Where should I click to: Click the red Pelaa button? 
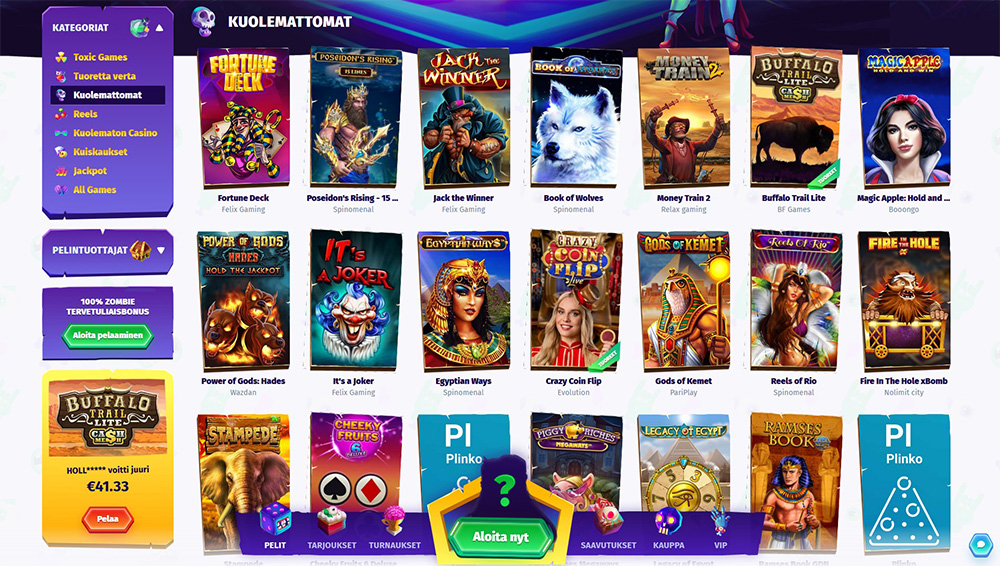click(107, 519)
